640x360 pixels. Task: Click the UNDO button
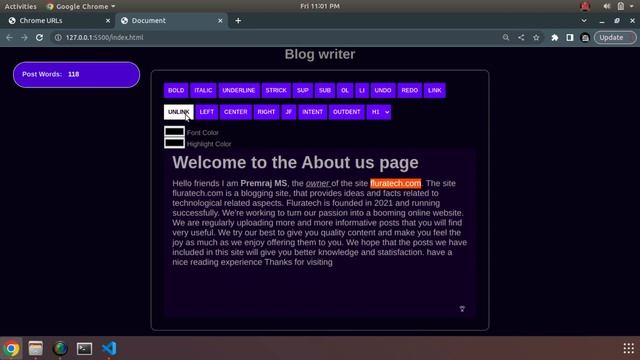point(383,90)
